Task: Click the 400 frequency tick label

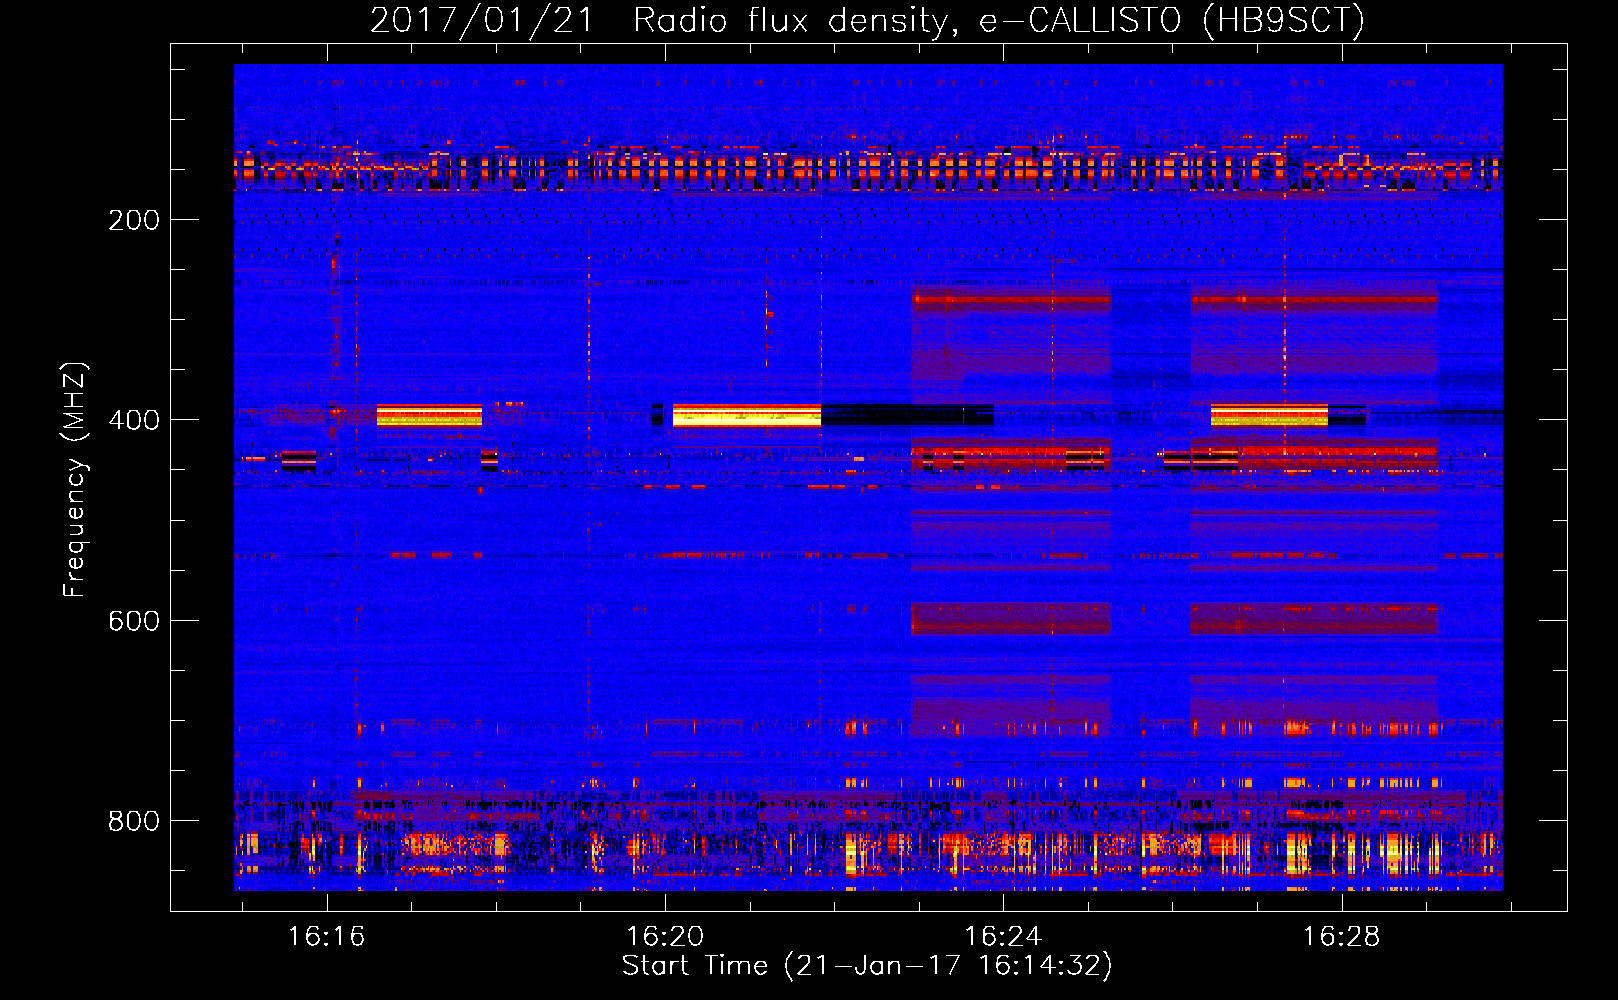Action: (x=134, y=420)
